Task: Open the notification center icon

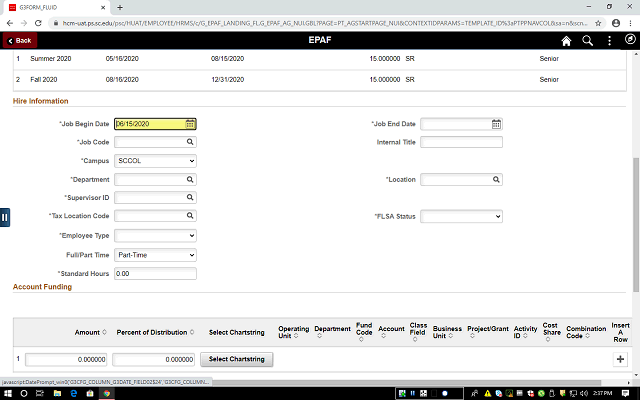Action: click(x=625, y=393)
